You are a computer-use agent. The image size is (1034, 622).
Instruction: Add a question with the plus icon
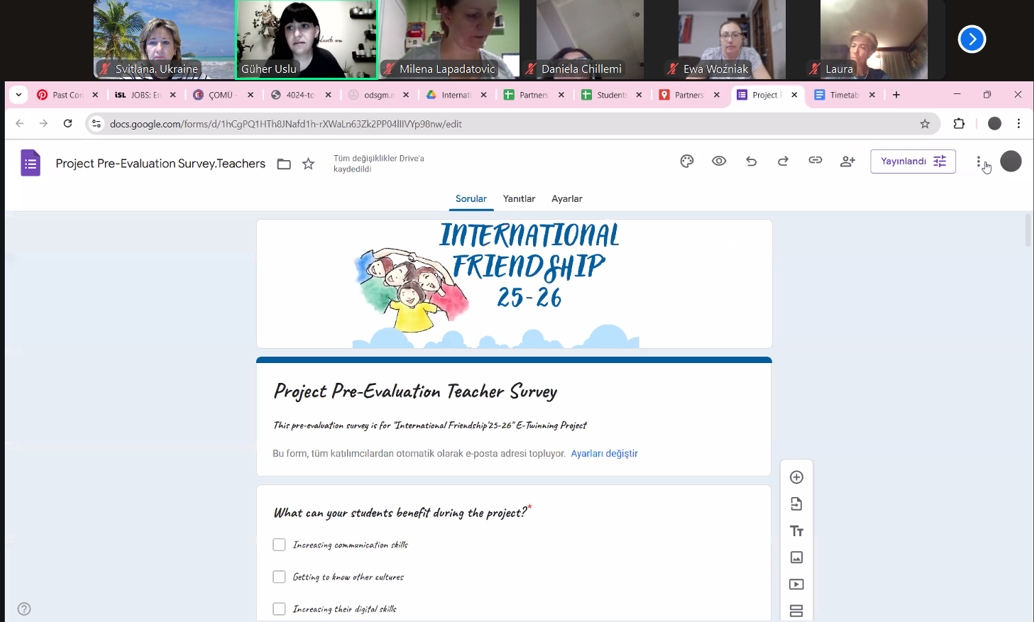796,478
